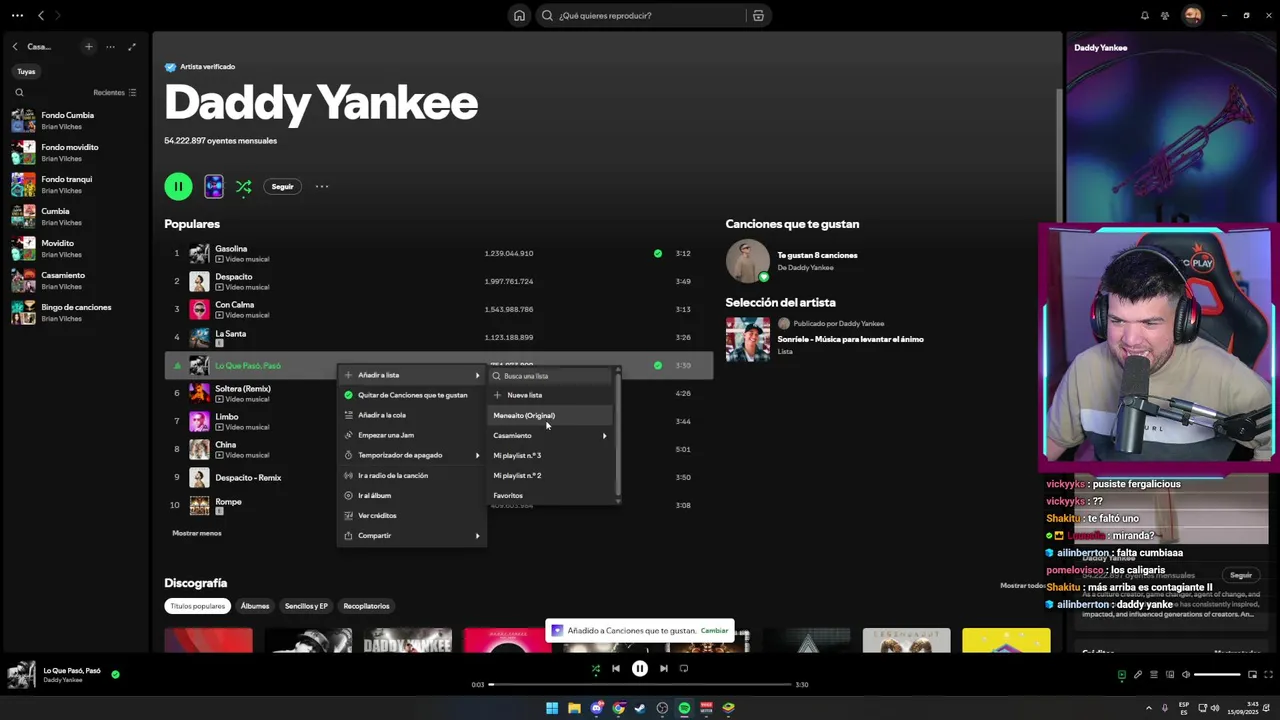This screenshot has width=1280, height=720.
Task: Open the Recientes sort dropdown in the library
Action: (115, 92)
